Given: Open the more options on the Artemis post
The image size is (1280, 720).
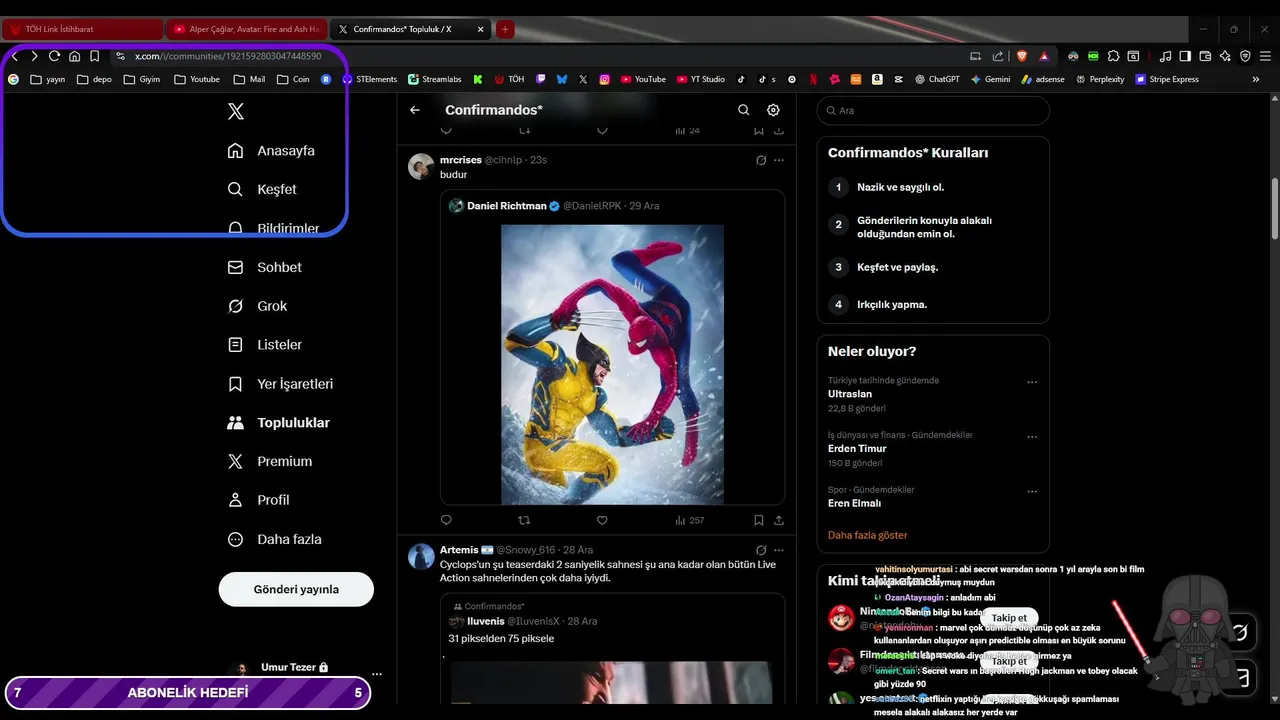Looking at the screenshot, I should (x=779, y=550).
